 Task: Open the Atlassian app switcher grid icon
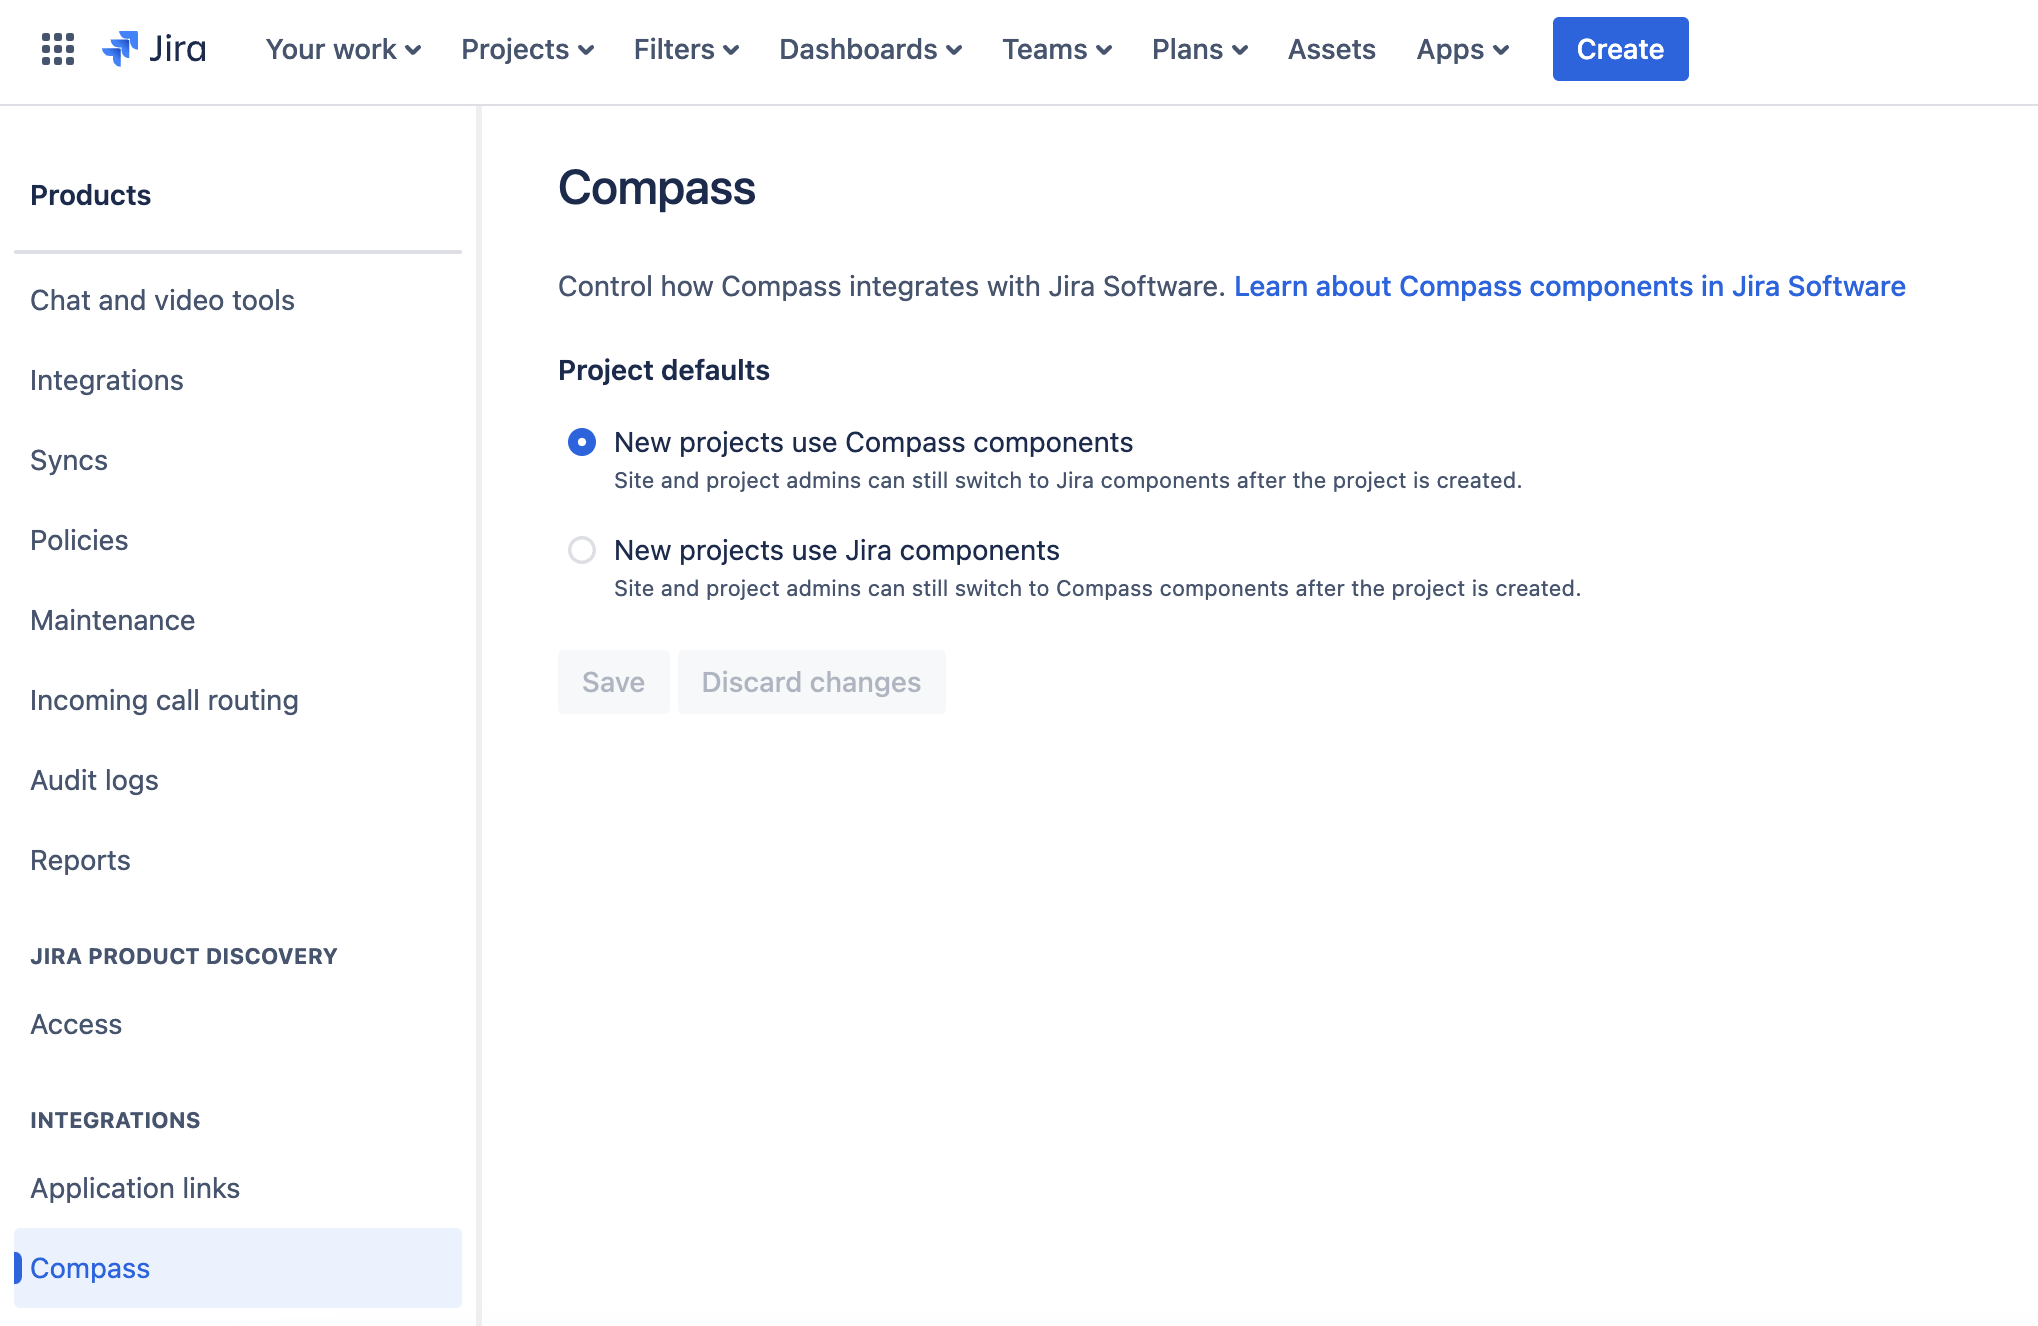(57, 49)
